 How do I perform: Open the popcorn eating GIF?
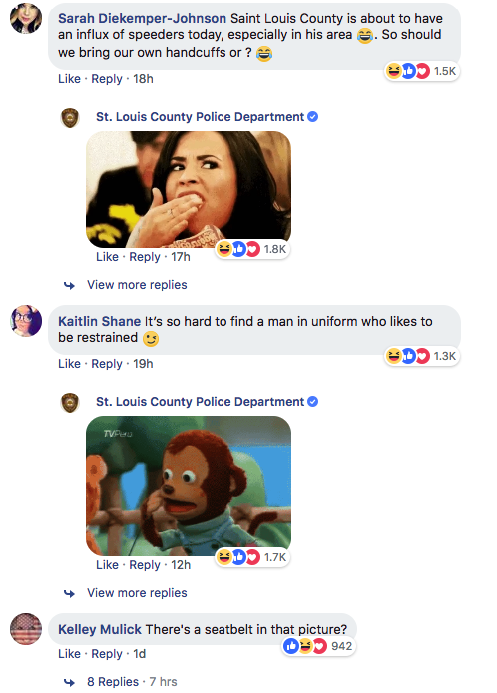click(189, 189)
